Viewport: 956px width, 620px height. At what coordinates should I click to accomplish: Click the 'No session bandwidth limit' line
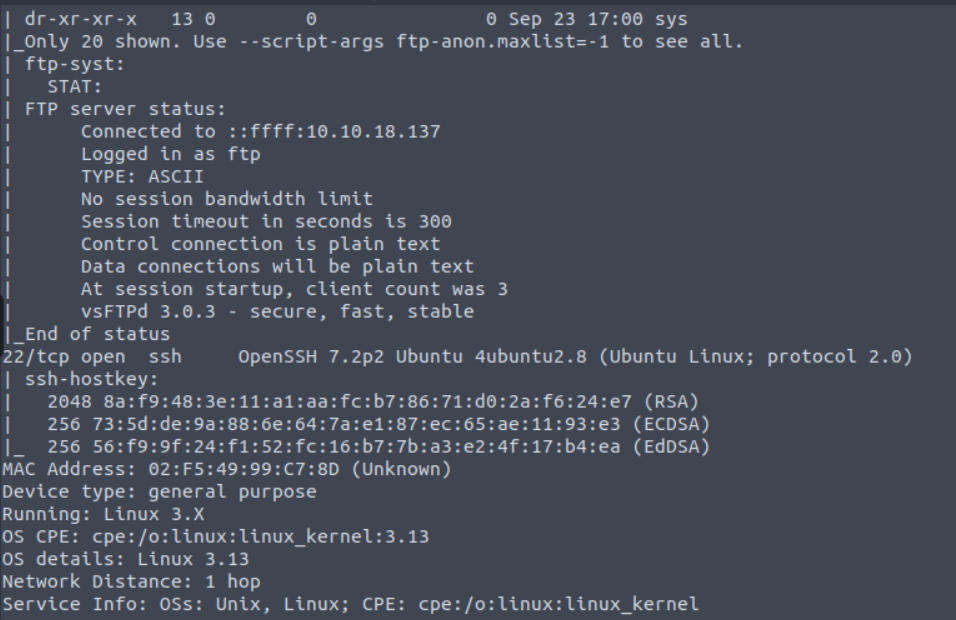click(x=226, y=199)
